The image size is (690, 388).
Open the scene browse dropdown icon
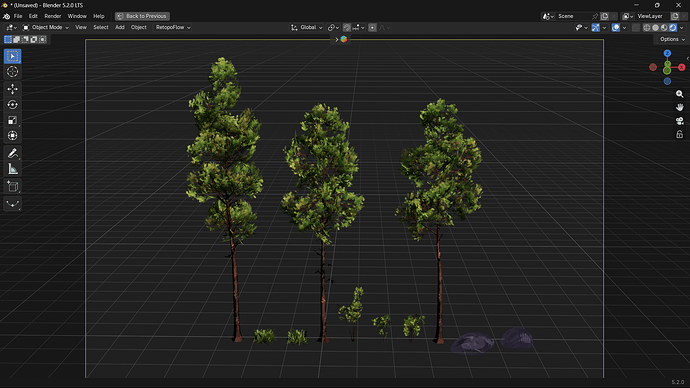(548, 16)
